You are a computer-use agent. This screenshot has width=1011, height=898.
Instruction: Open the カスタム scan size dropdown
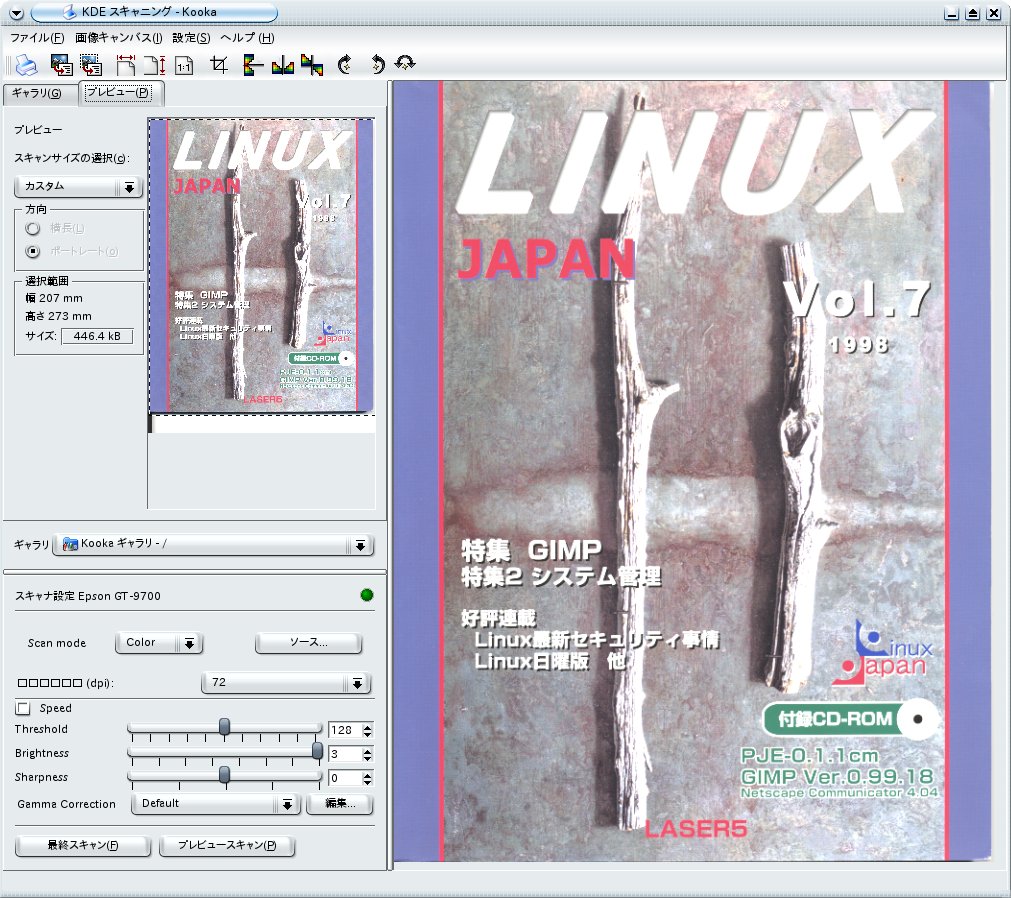(x=78, y=187)
